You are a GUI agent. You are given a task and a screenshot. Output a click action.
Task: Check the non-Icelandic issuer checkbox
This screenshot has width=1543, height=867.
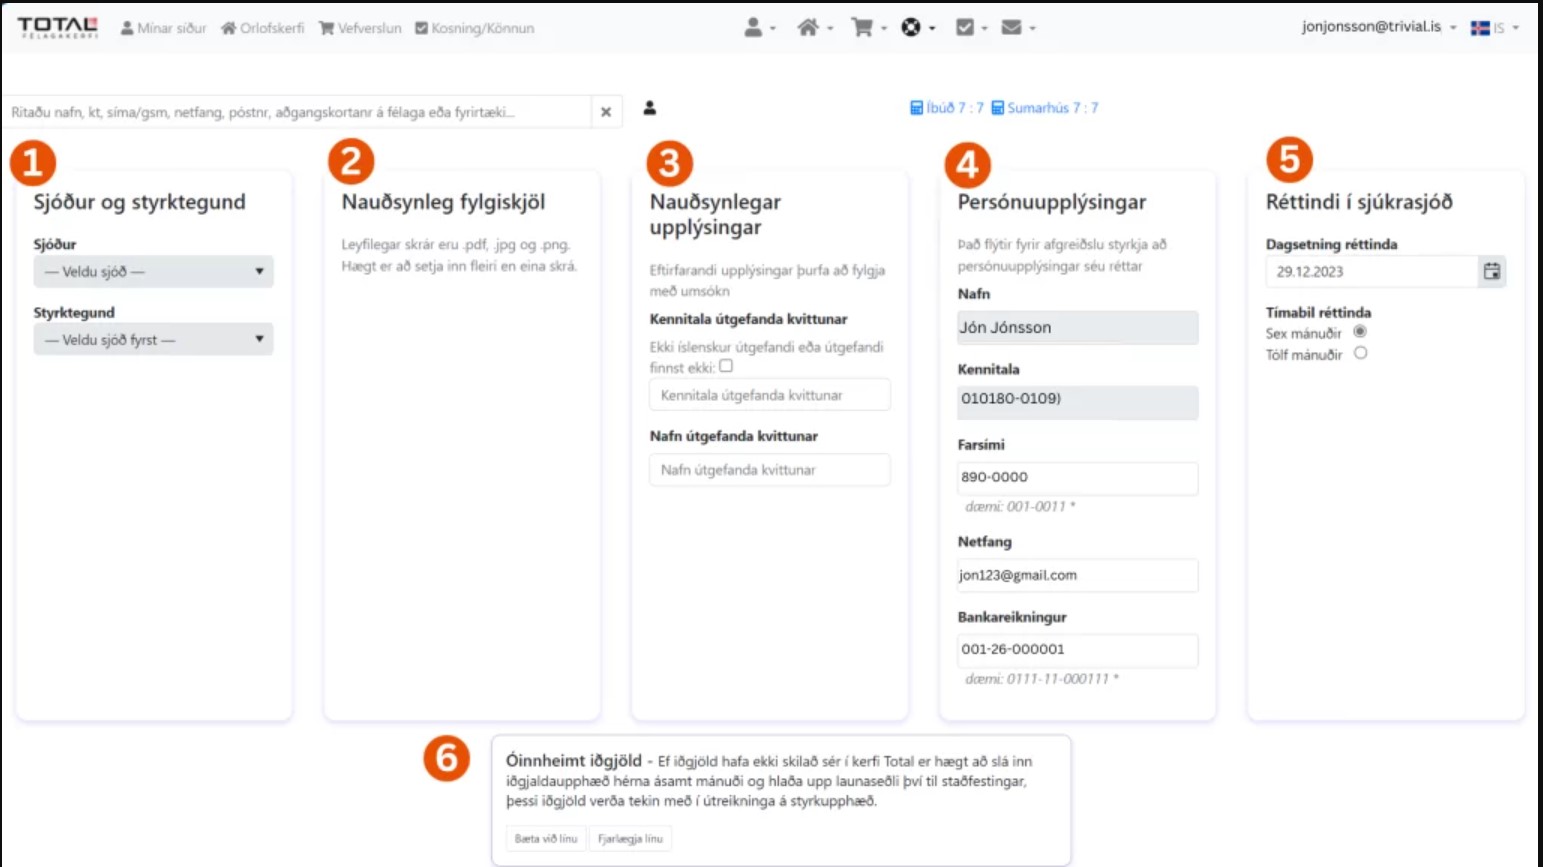pyautogui.click(x=726, y=366)
